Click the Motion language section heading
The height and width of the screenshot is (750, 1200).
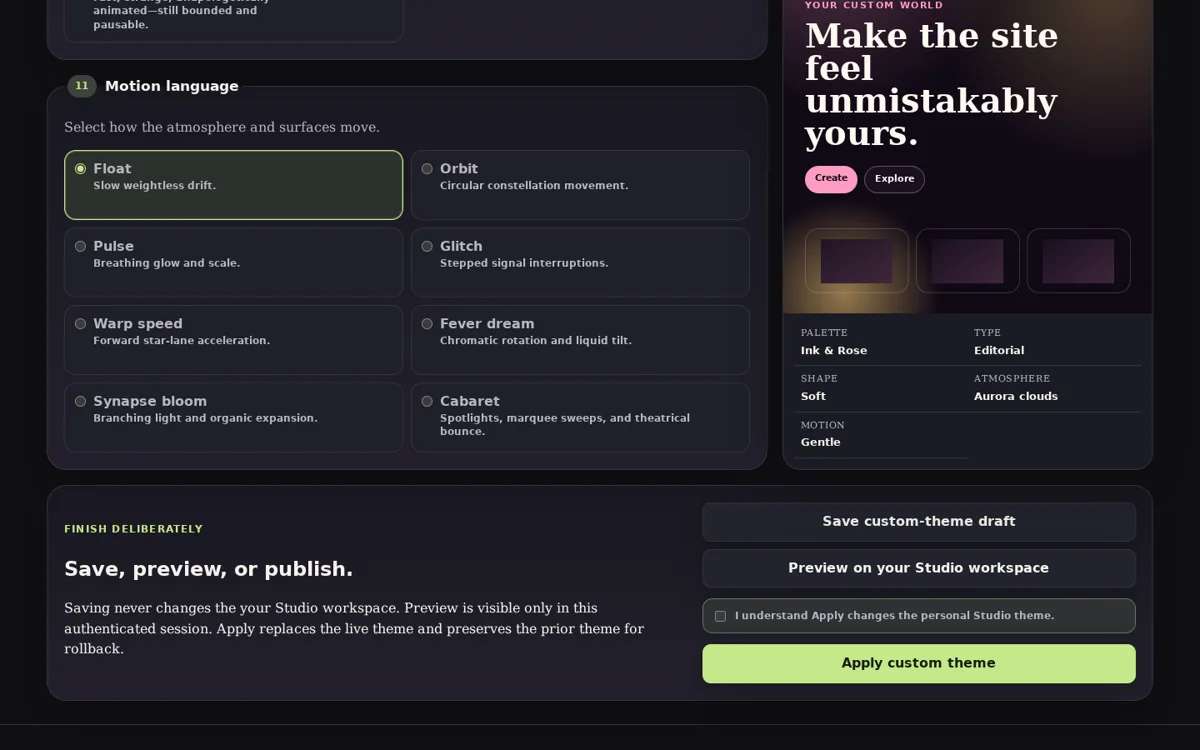(x=172, y=86)
